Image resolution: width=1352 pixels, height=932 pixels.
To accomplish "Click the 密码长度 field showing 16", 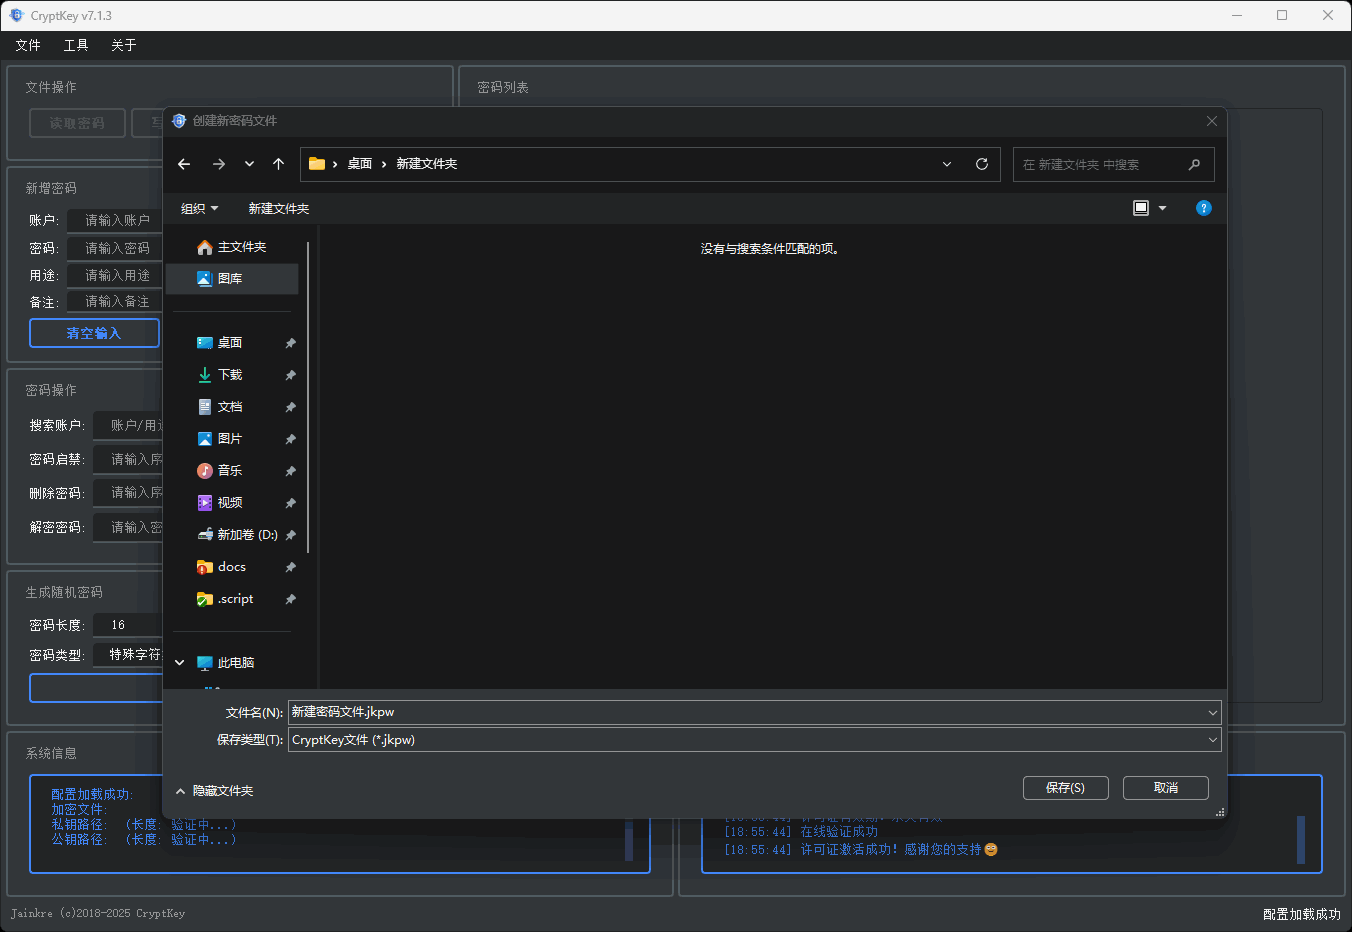I will click(127, 625).
